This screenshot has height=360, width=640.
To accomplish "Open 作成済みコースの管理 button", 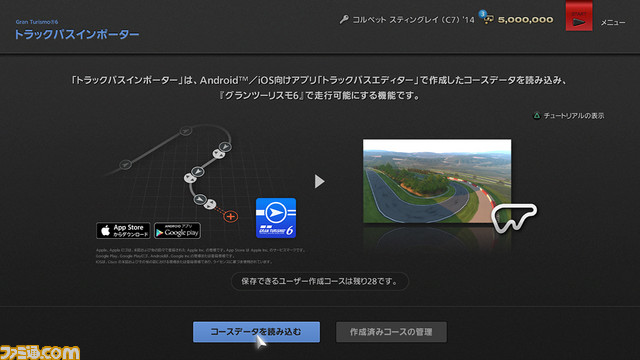I will click(x=391, y=332).
